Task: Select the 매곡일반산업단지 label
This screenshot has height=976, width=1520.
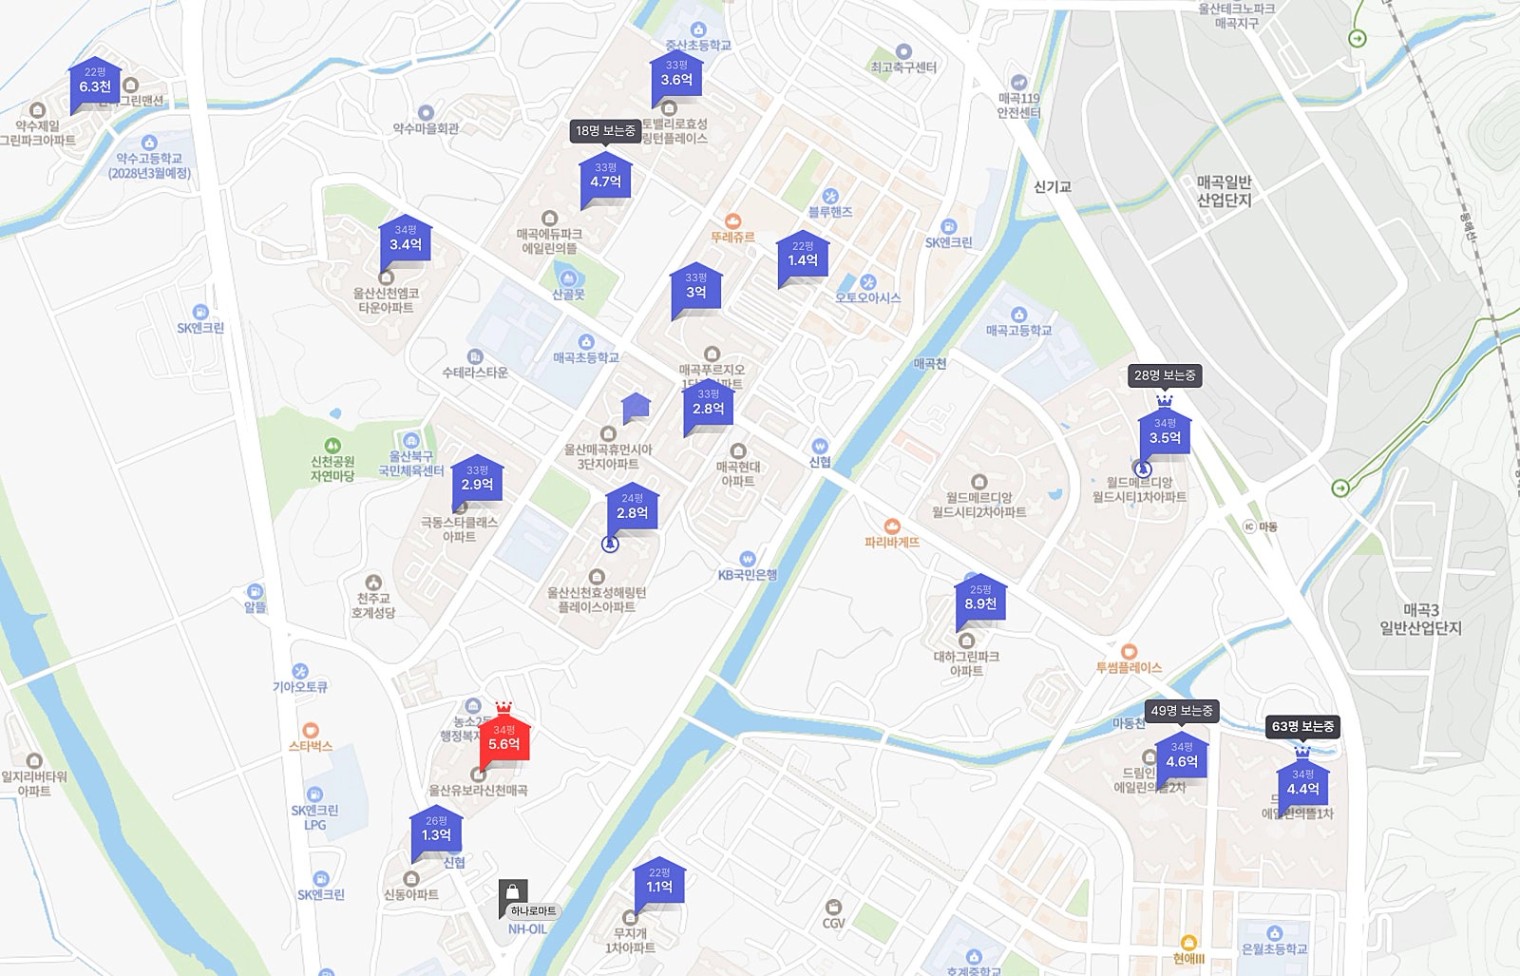Action: coord(1224,191)
